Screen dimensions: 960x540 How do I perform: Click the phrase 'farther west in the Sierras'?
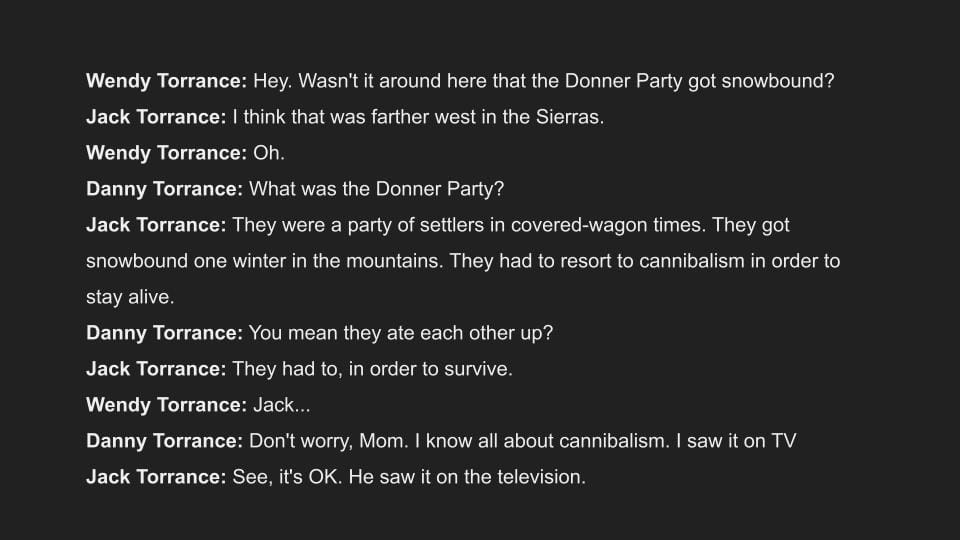click(486, 117)
